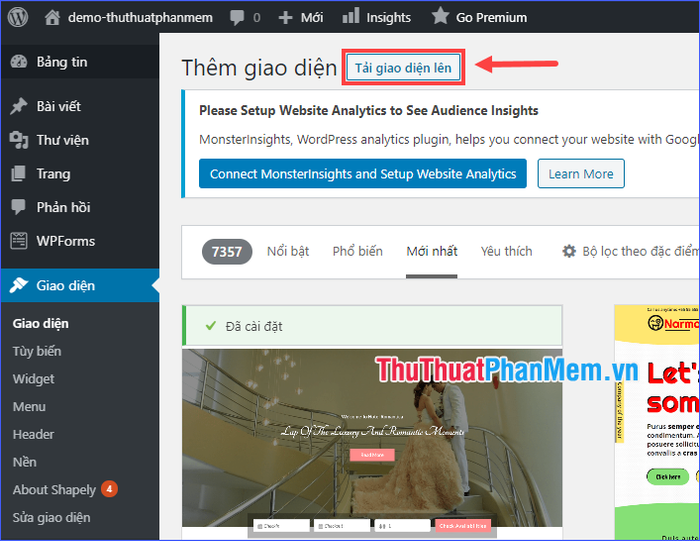
Task: Open the home icon for demo-thuthuatphanmem
Action: tap(52, 17)
